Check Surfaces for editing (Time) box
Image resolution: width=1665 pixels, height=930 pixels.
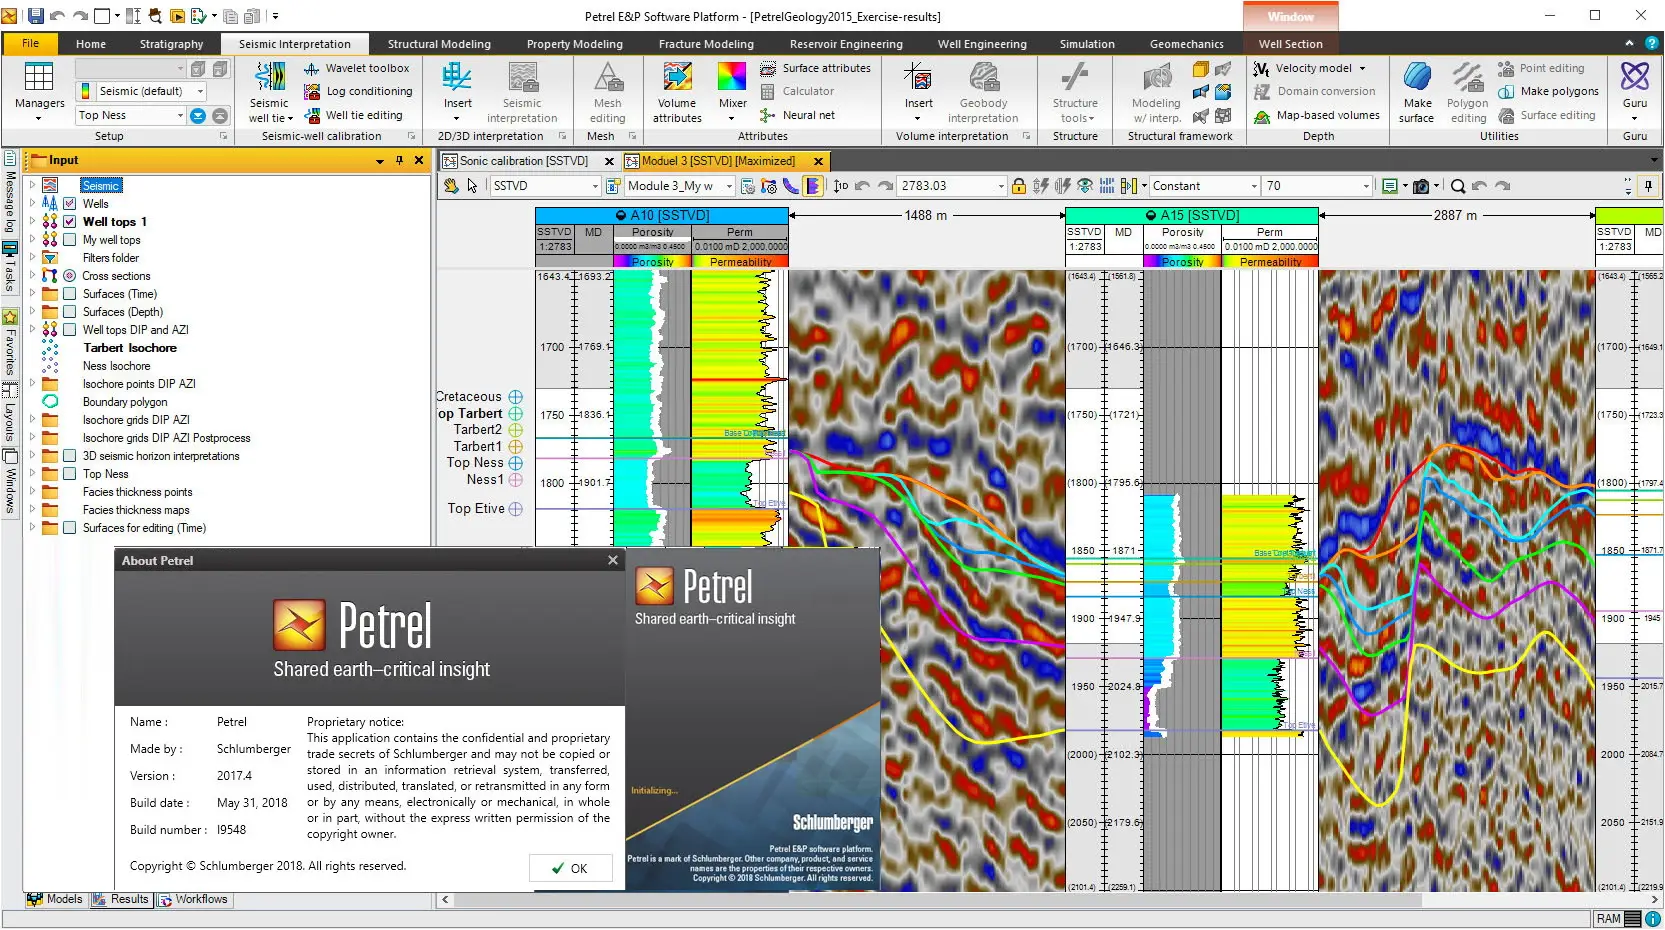tap(70, 528)
